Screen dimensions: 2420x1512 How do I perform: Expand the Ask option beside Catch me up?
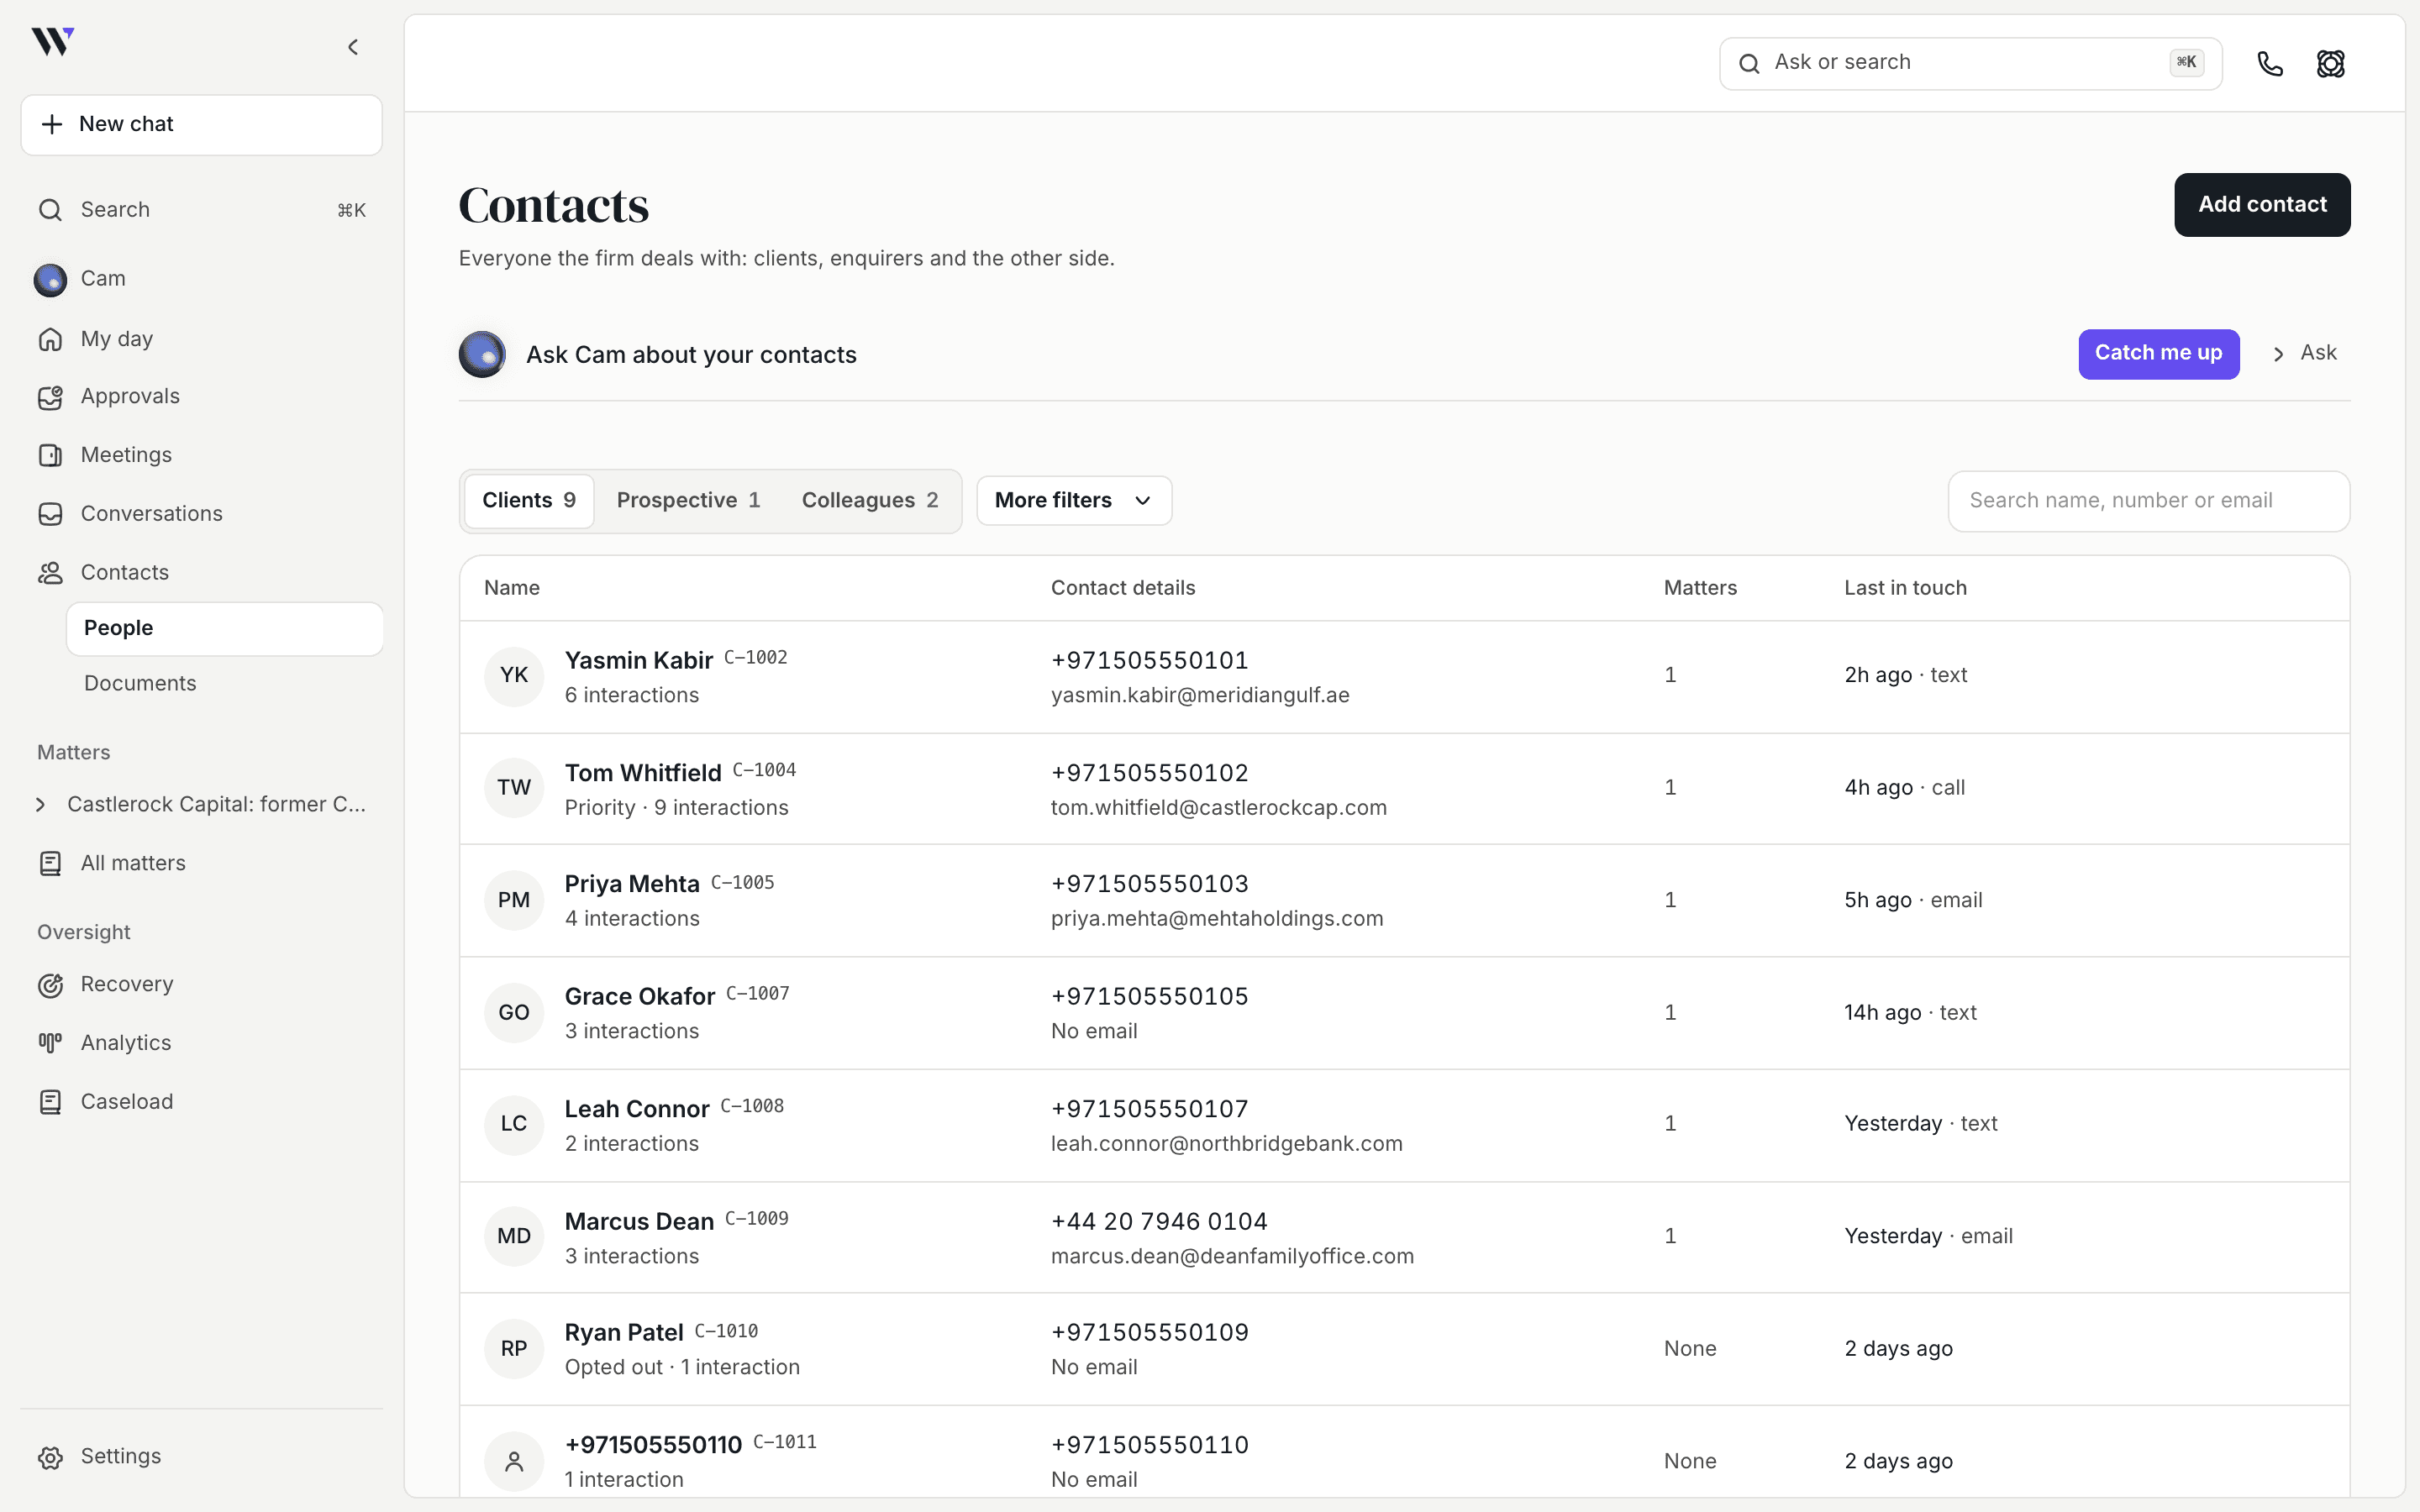point(2305,353)
